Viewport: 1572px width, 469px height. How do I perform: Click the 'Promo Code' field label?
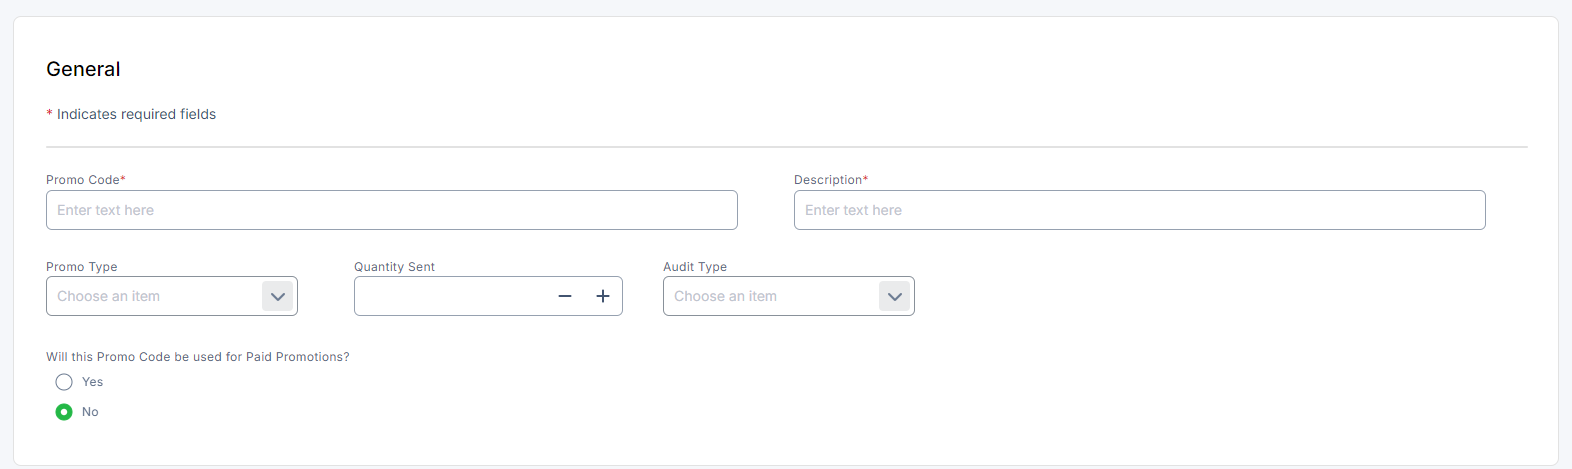pyautogui.click(x=83, y=180)
